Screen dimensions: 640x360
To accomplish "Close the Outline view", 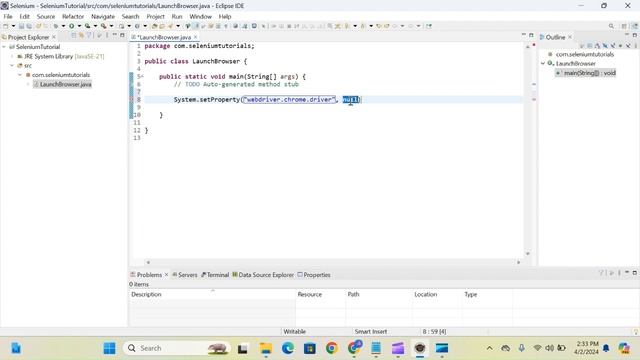I will tap(570, 37).
